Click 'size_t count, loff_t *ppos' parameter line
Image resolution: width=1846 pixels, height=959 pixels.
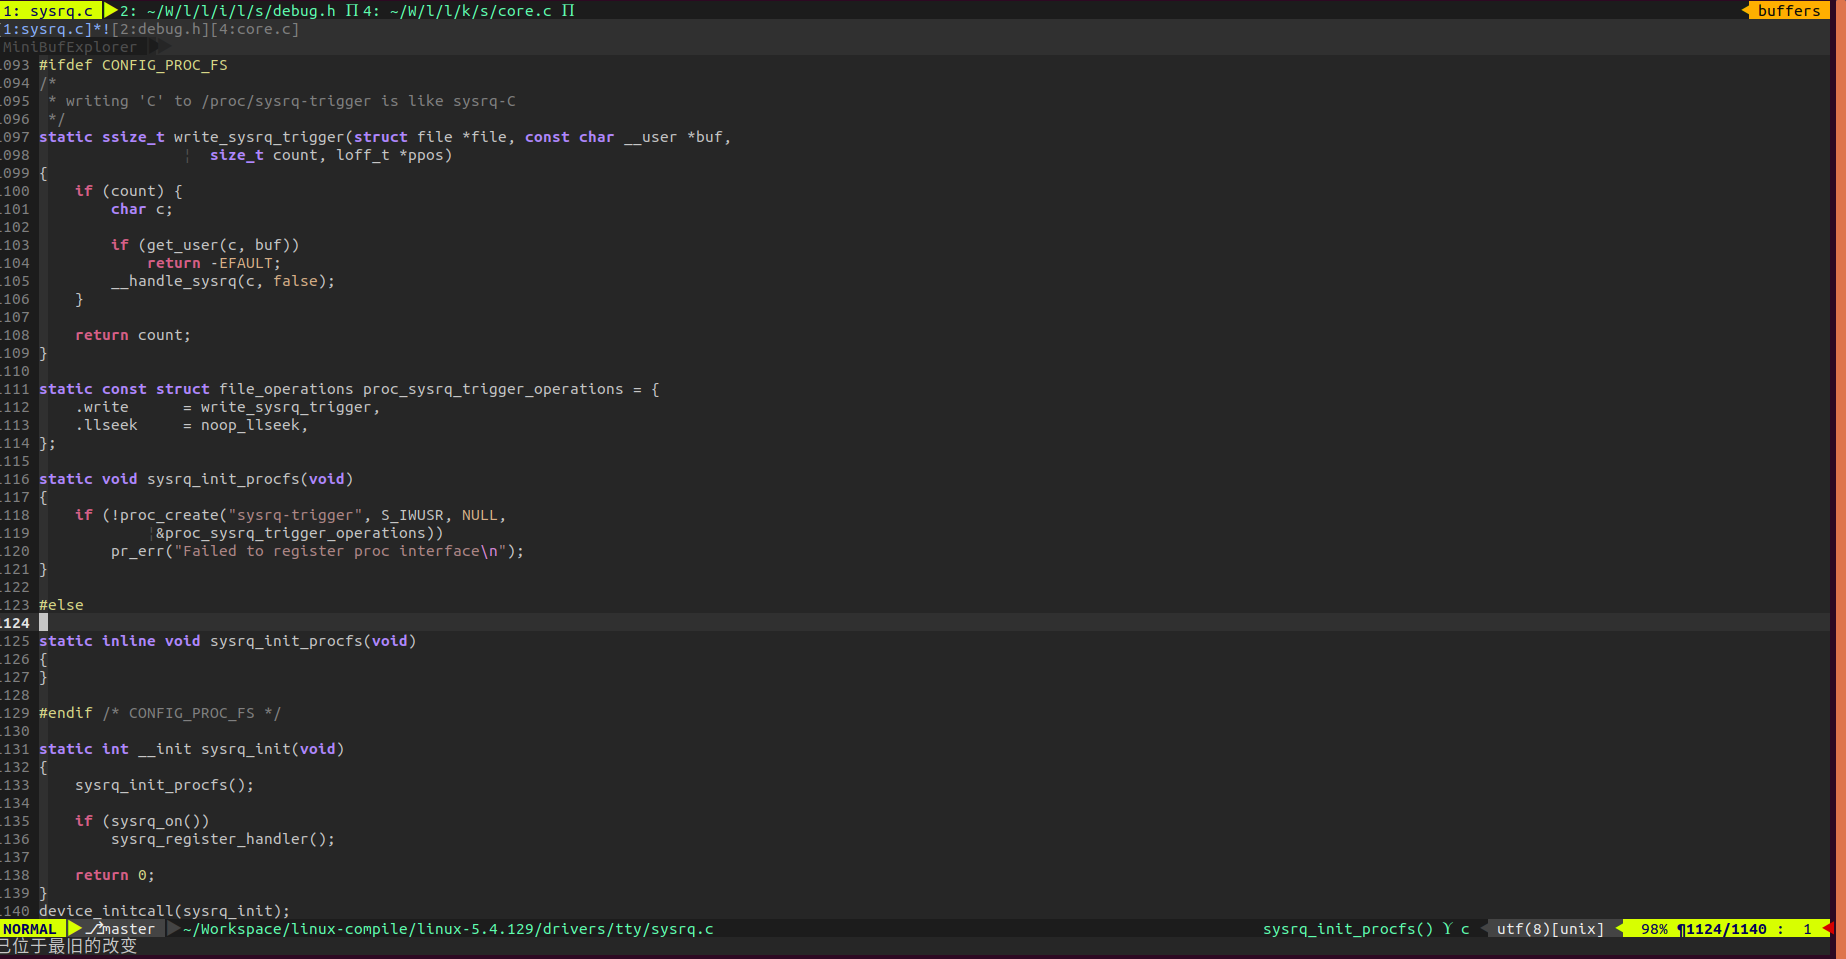(x=331, y=155)
